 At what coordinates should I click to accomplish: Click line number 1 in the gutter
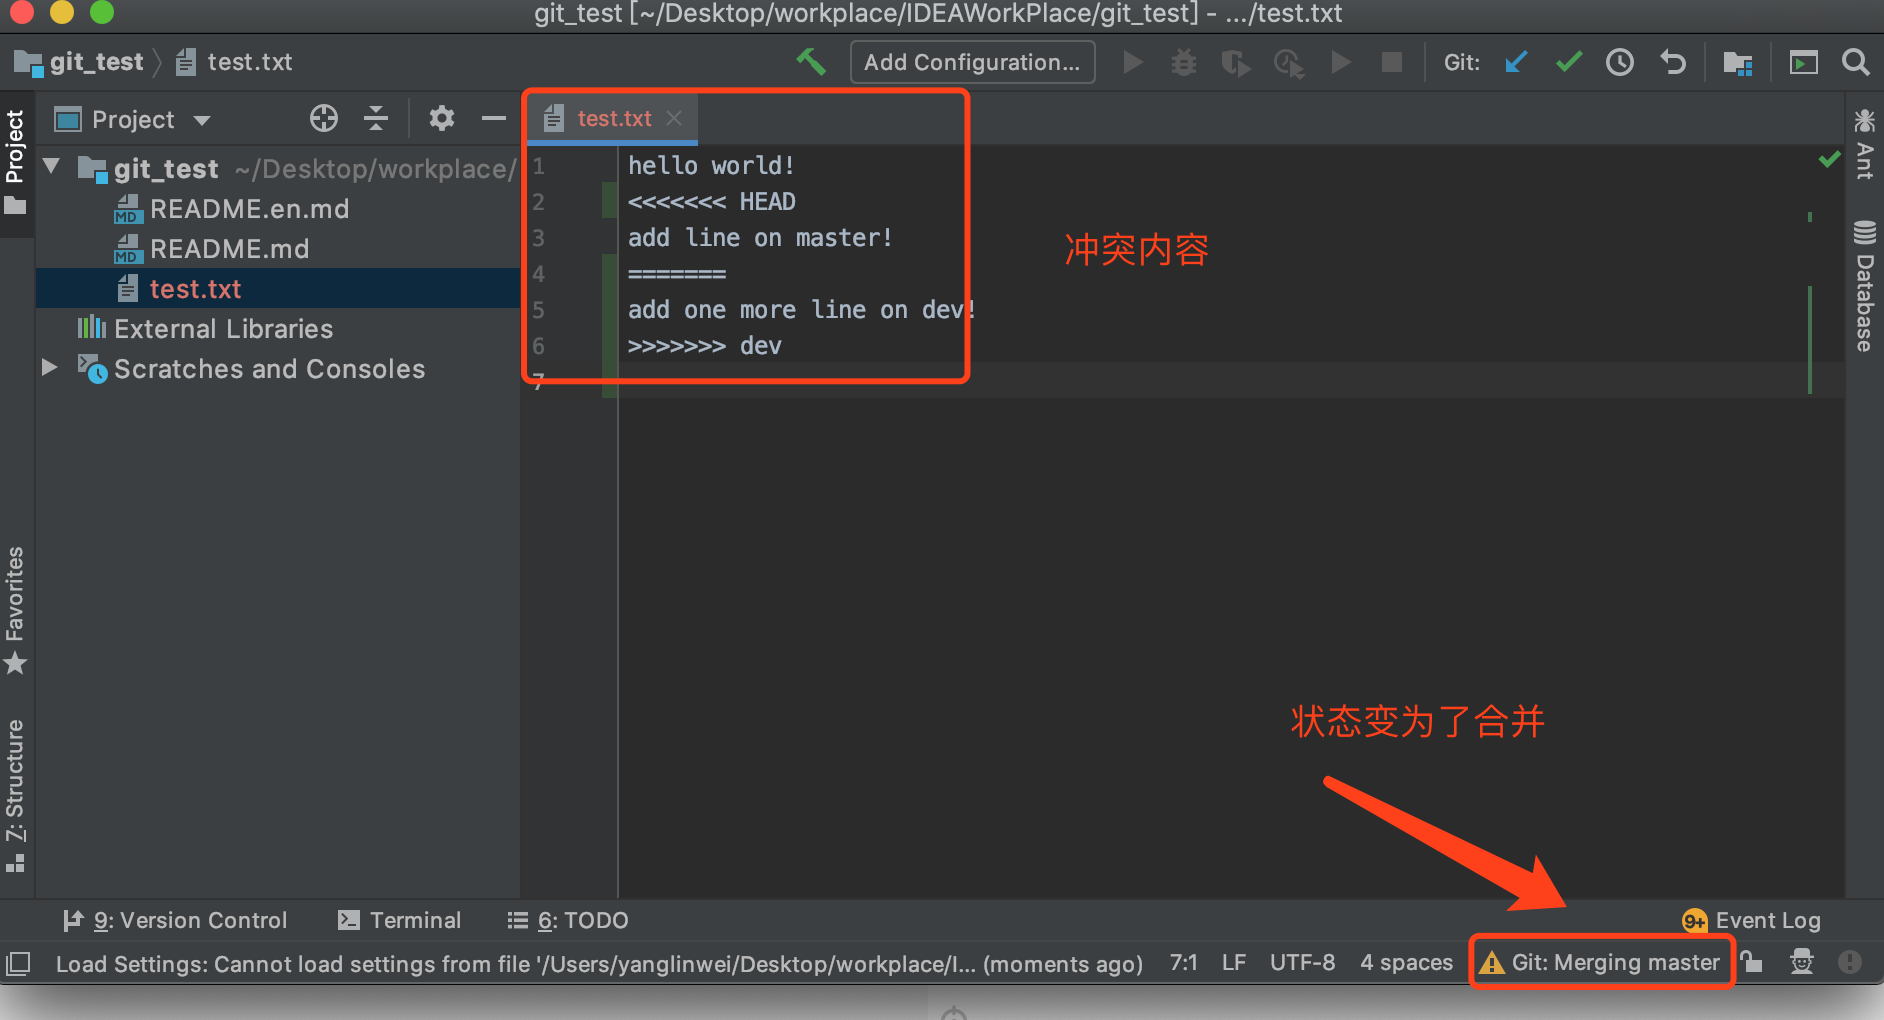[538, 166]
